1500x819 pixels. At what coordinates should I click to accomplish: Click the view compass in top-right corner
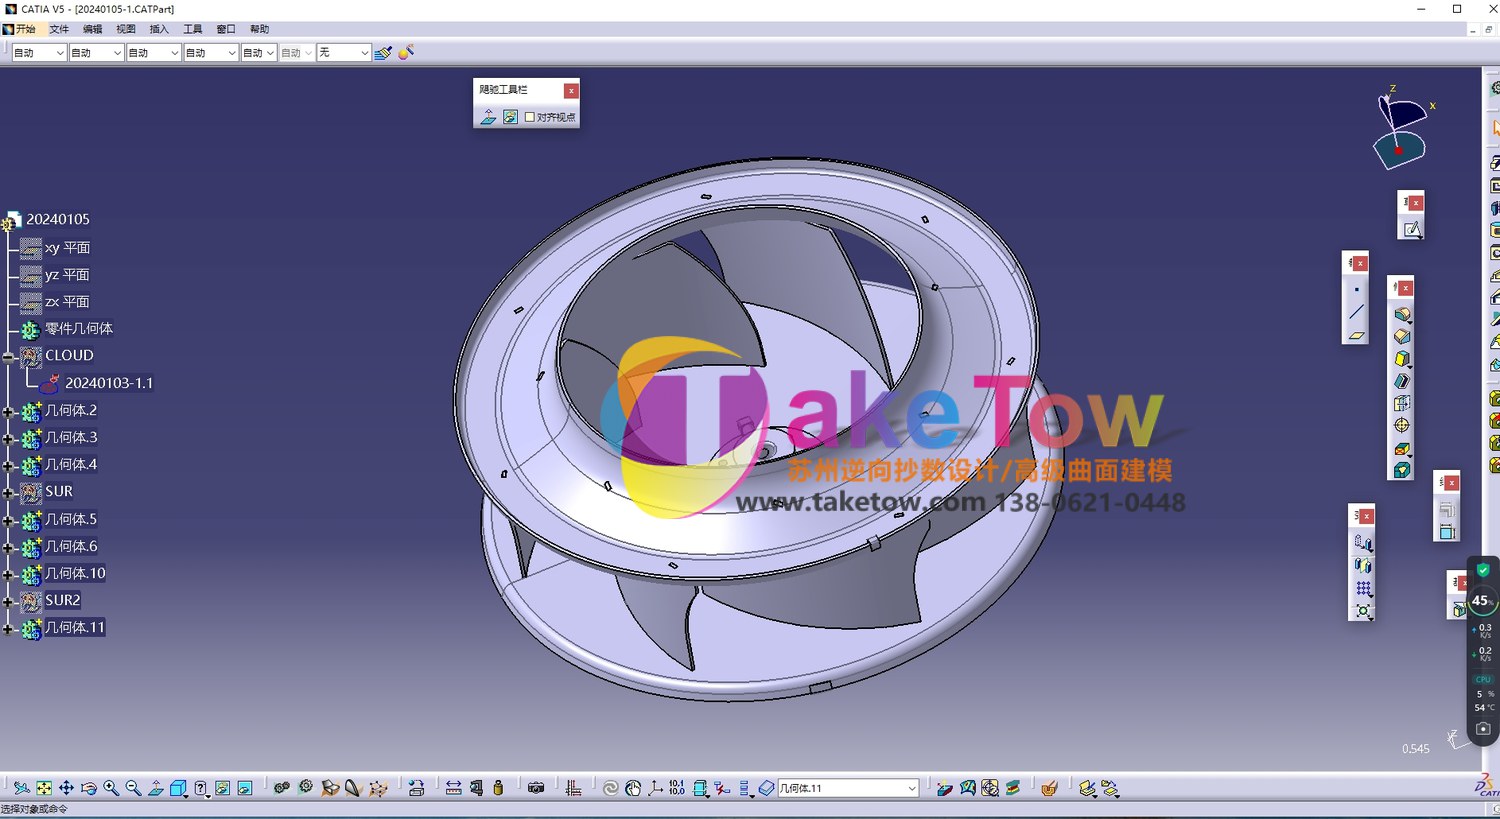coord(1401,128)
